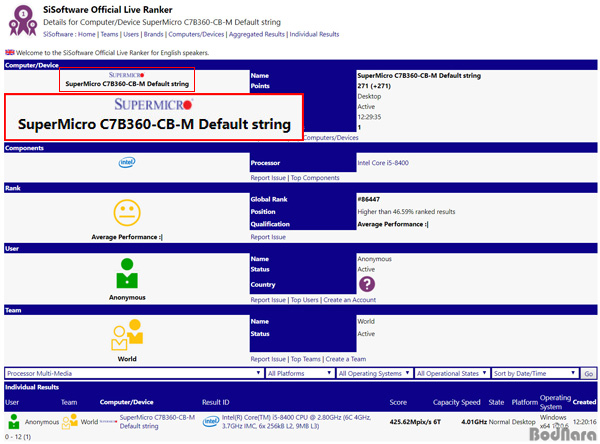600x444 pixels.
Task: Click the yellow World team icon
Action: pyautogui.click(x=127, y=335)
